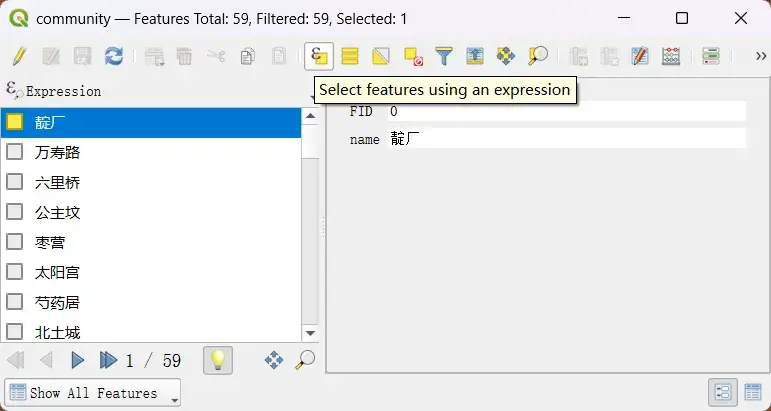Click the current feature number 1 field
This screenshot has width=771, height=411.
point(130,361)
